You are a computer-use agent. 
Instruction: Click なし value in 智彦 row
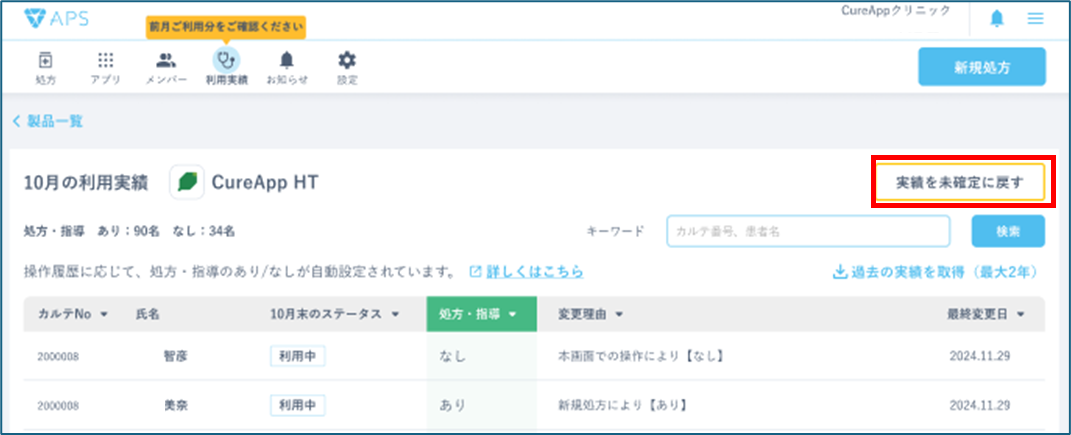pyautogui.click(x=451, y=356)
